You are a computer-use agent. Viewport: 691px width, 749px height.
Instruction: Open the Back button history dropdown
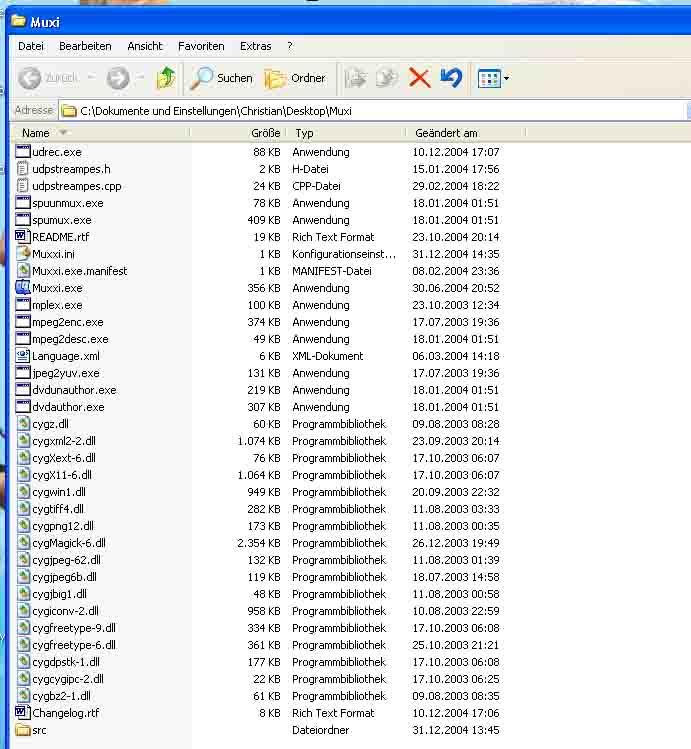[x=91, y=77]
